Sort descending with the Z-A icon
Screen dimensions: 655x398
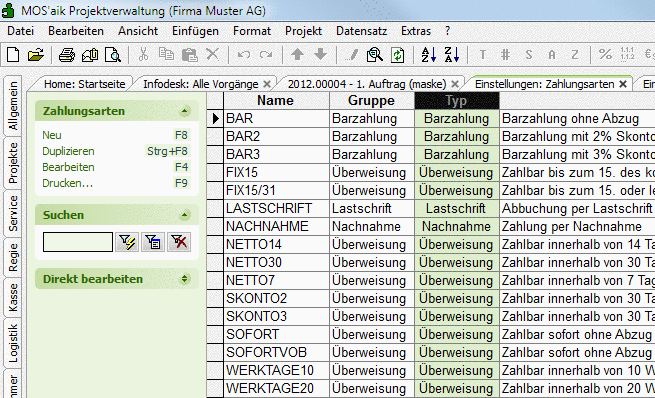click(x=452, y=55)
